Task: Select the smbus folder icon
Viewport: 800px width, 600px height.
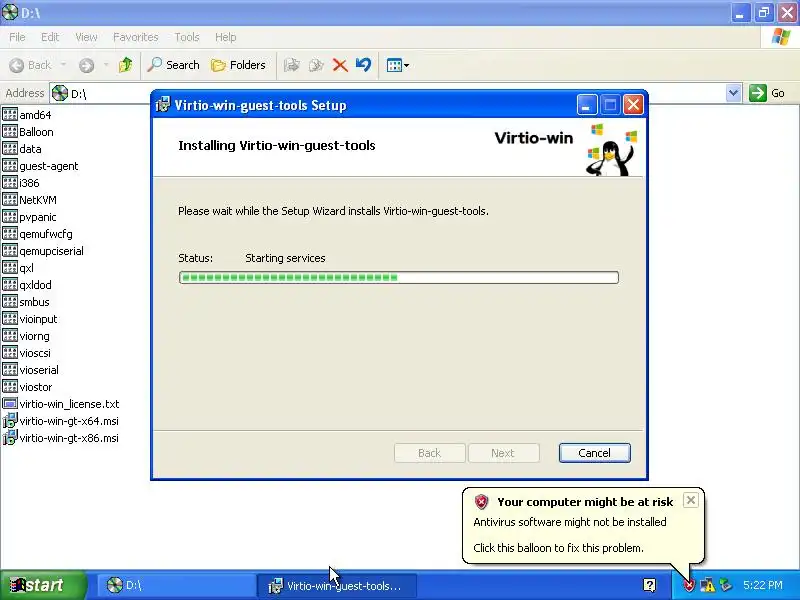Action: 10,302
